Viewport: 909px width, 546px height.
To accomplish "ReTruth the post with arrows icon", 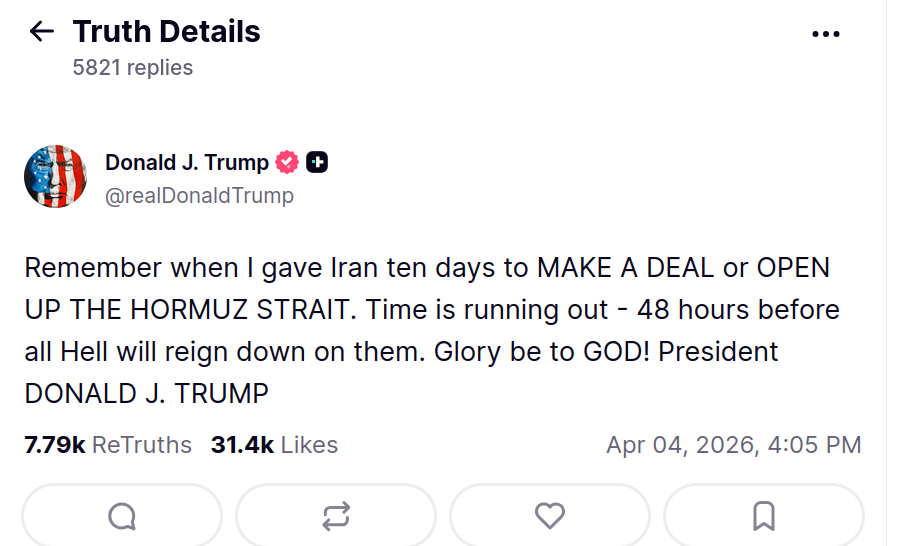I will [336, 516].
